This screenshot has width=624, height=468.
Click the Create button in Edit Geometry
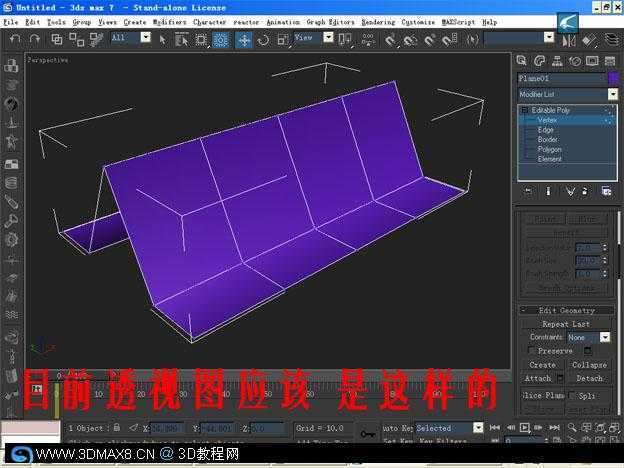coord(542,365)
